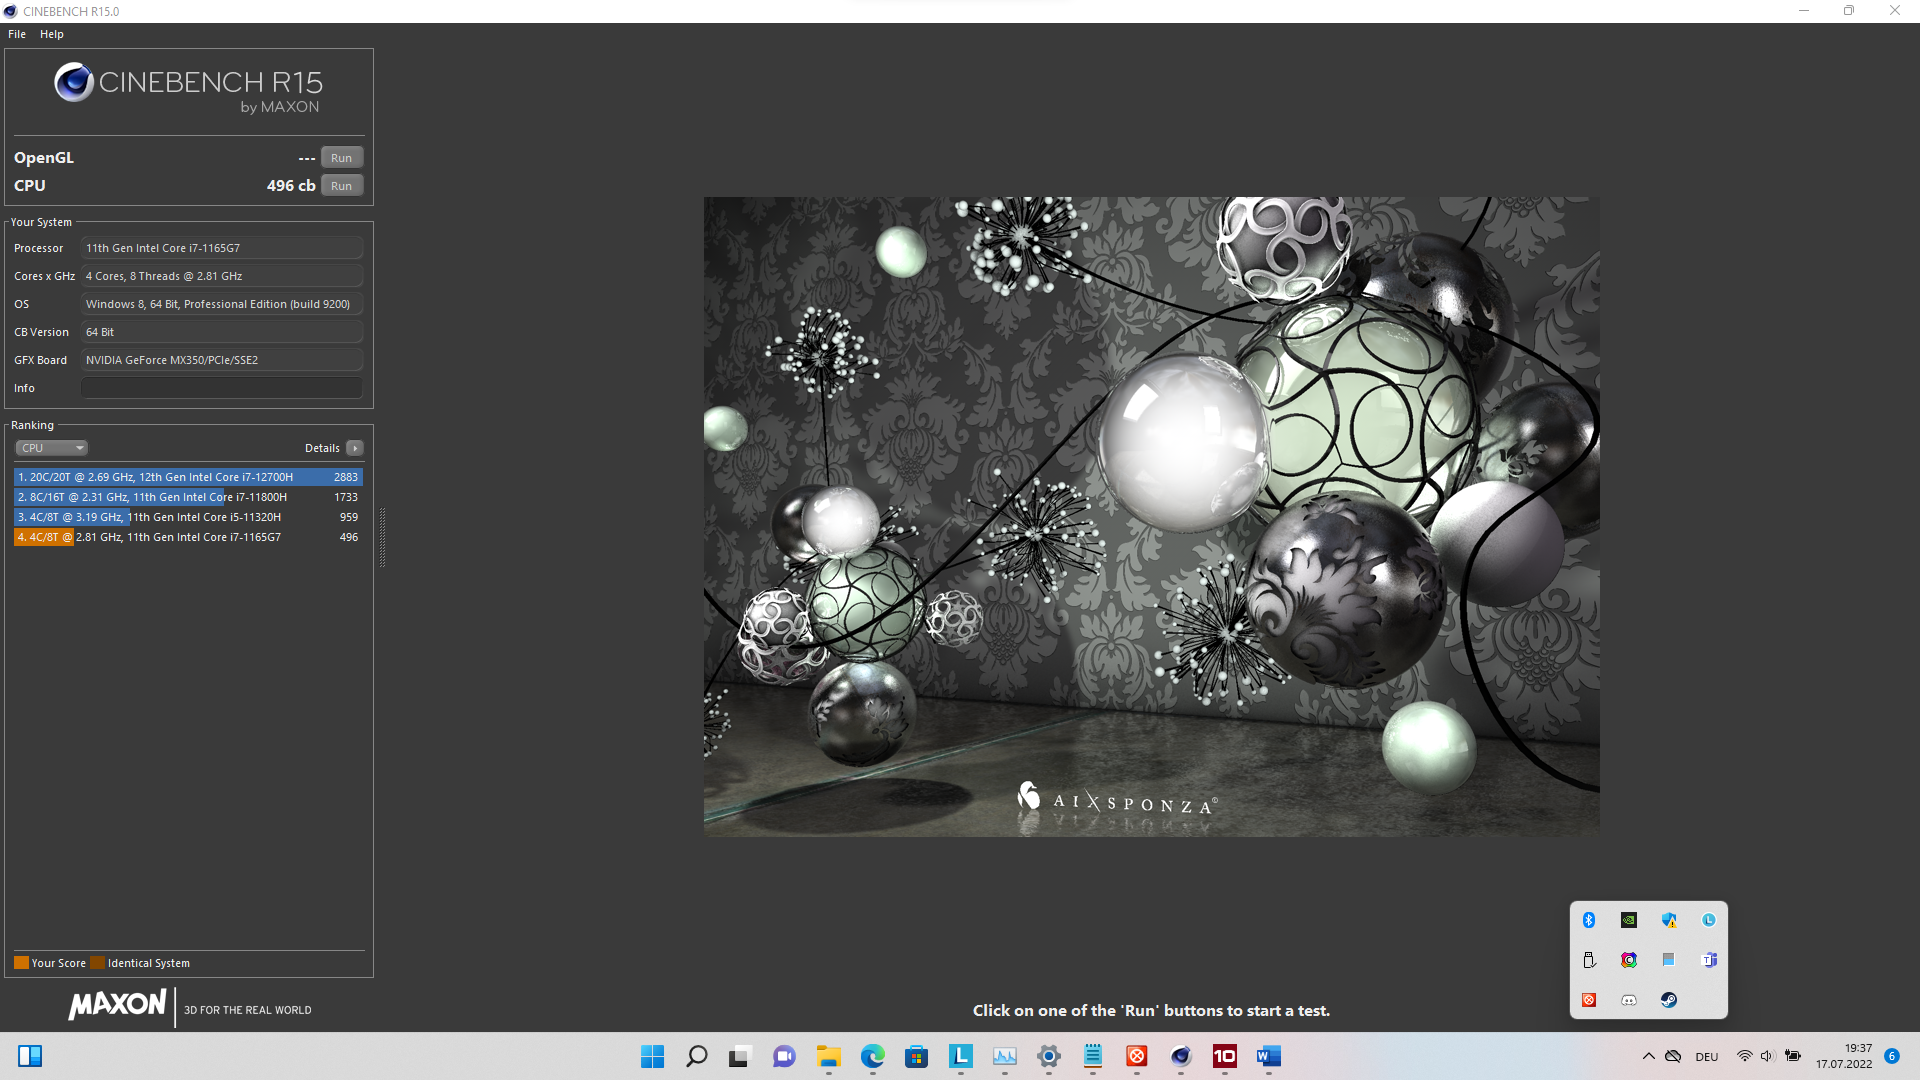Screen dimensions: 1920x1080
Task: Open Wi-Fi network tray icon
Action: point(1744,1056)
